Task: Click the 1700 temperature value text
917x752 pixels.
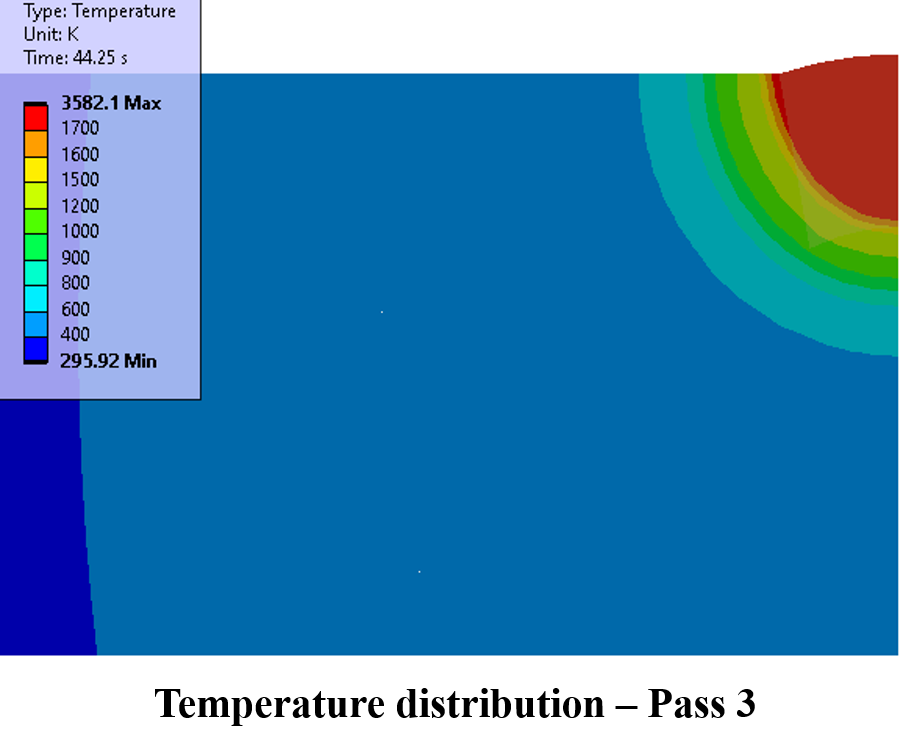Action: [82, 128]
